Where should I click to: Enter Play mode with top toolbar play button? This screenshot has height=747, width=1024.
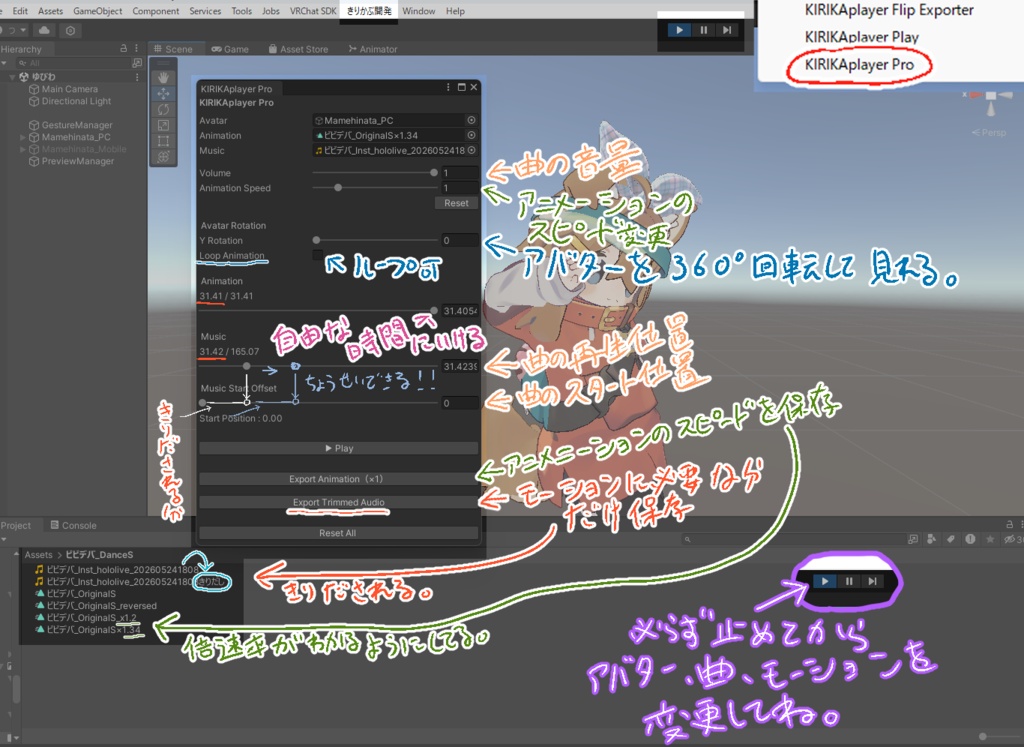(x=679, y=30)
